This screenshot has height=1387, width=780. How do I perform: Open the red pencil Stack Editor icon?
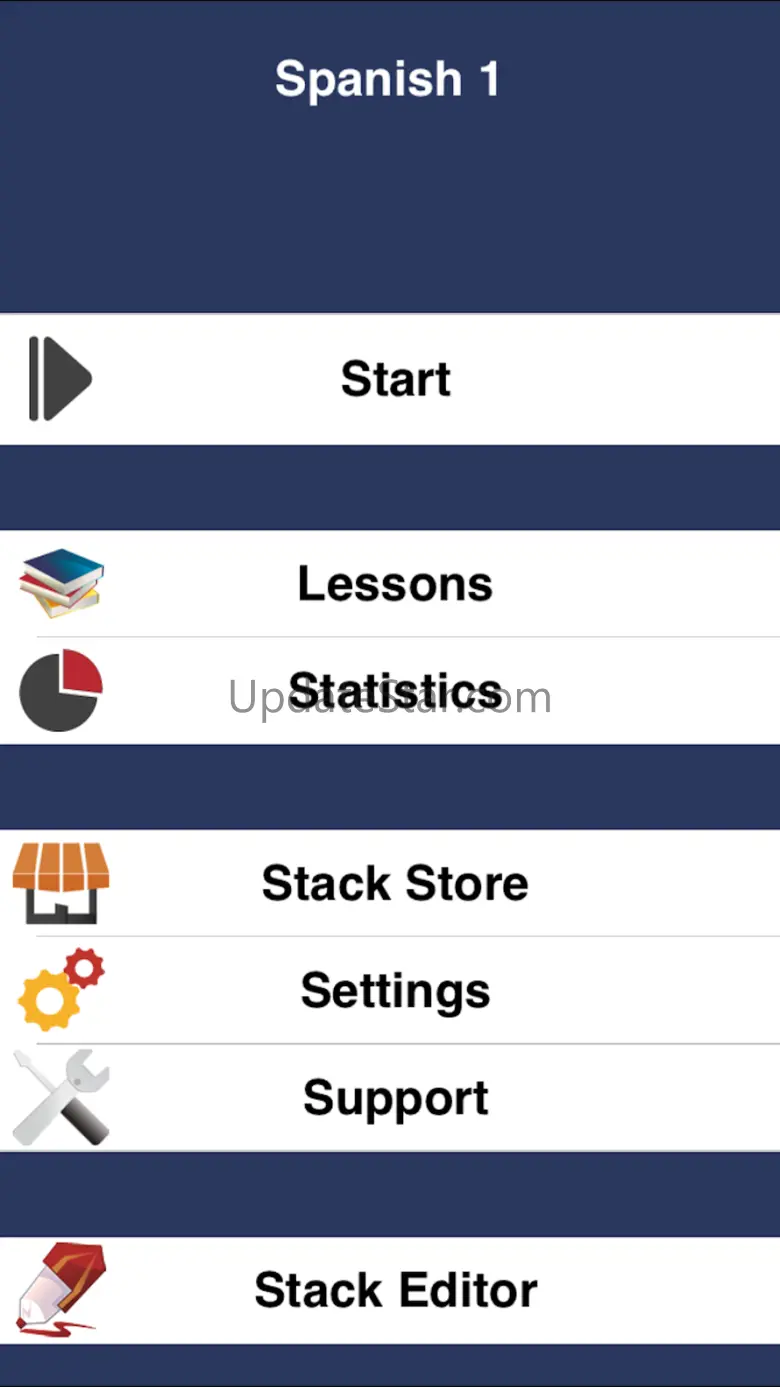pos(61,1289)
